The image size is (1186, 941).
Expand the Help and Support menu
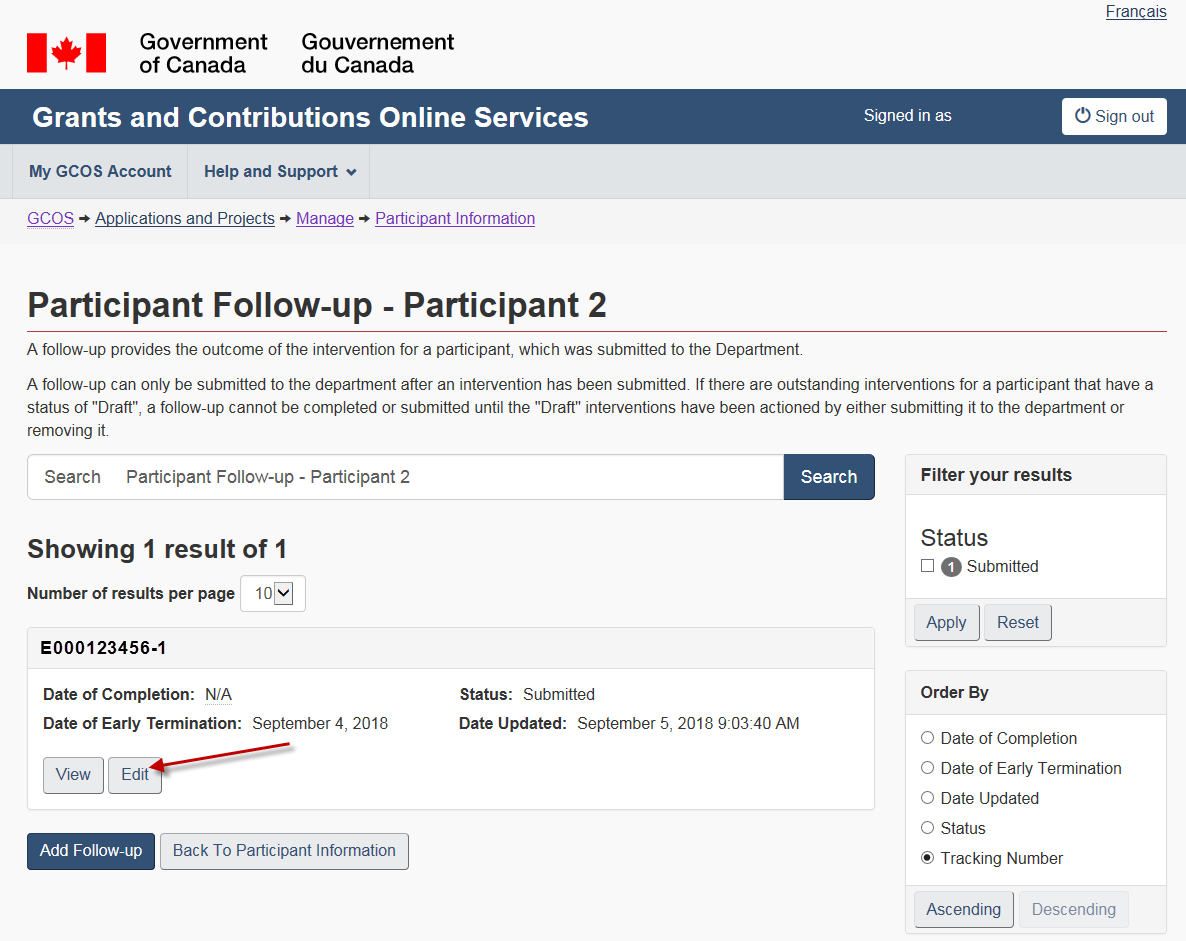point(279,172)
